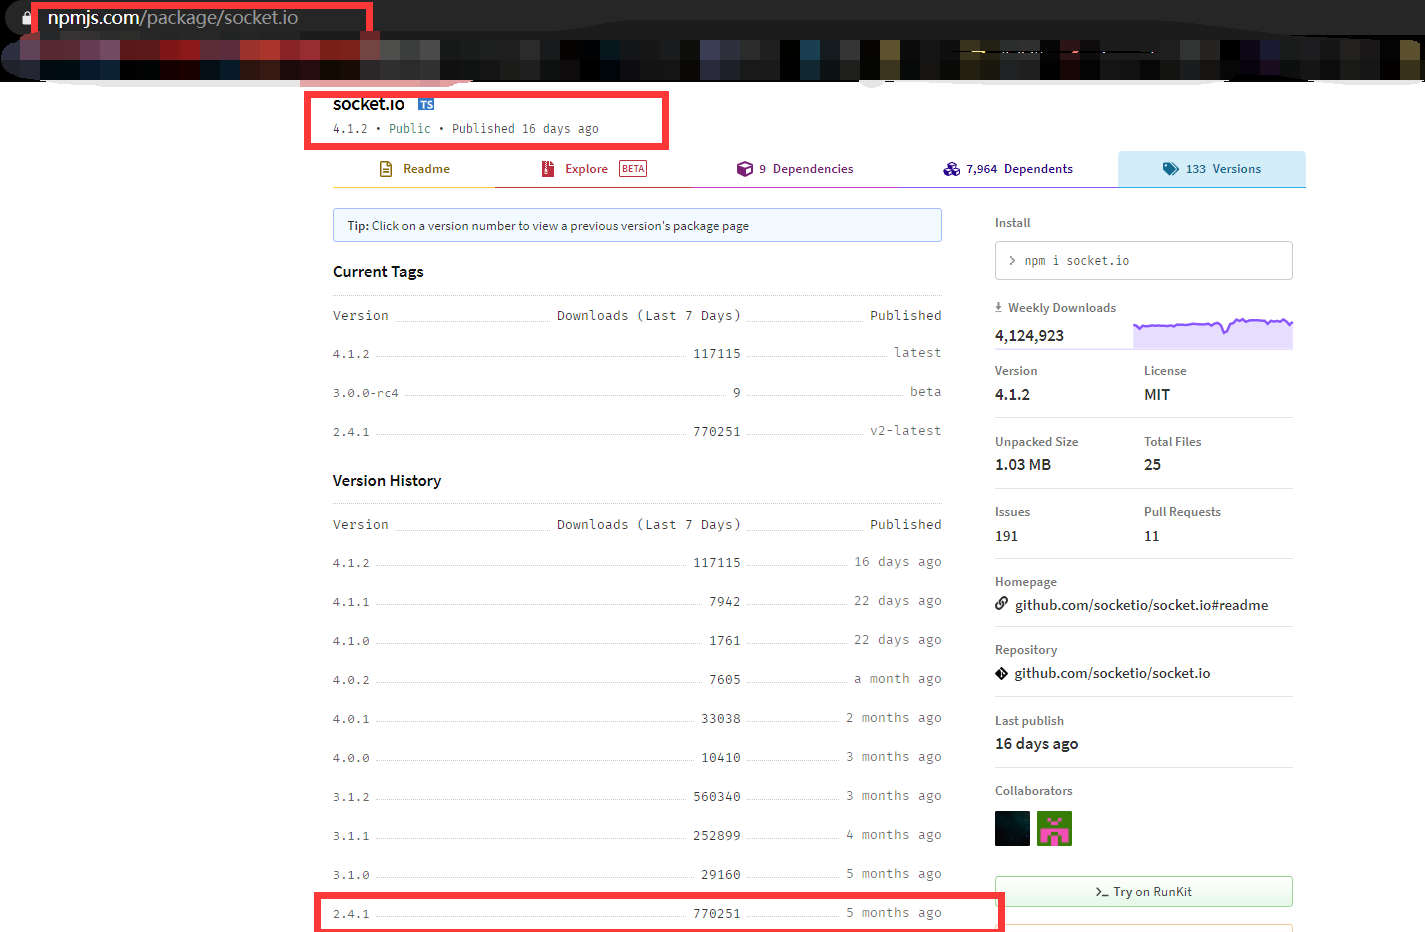Open the pink and green collaborator avatar
Screen dimensions: 1425x932
pos(1054,828)
